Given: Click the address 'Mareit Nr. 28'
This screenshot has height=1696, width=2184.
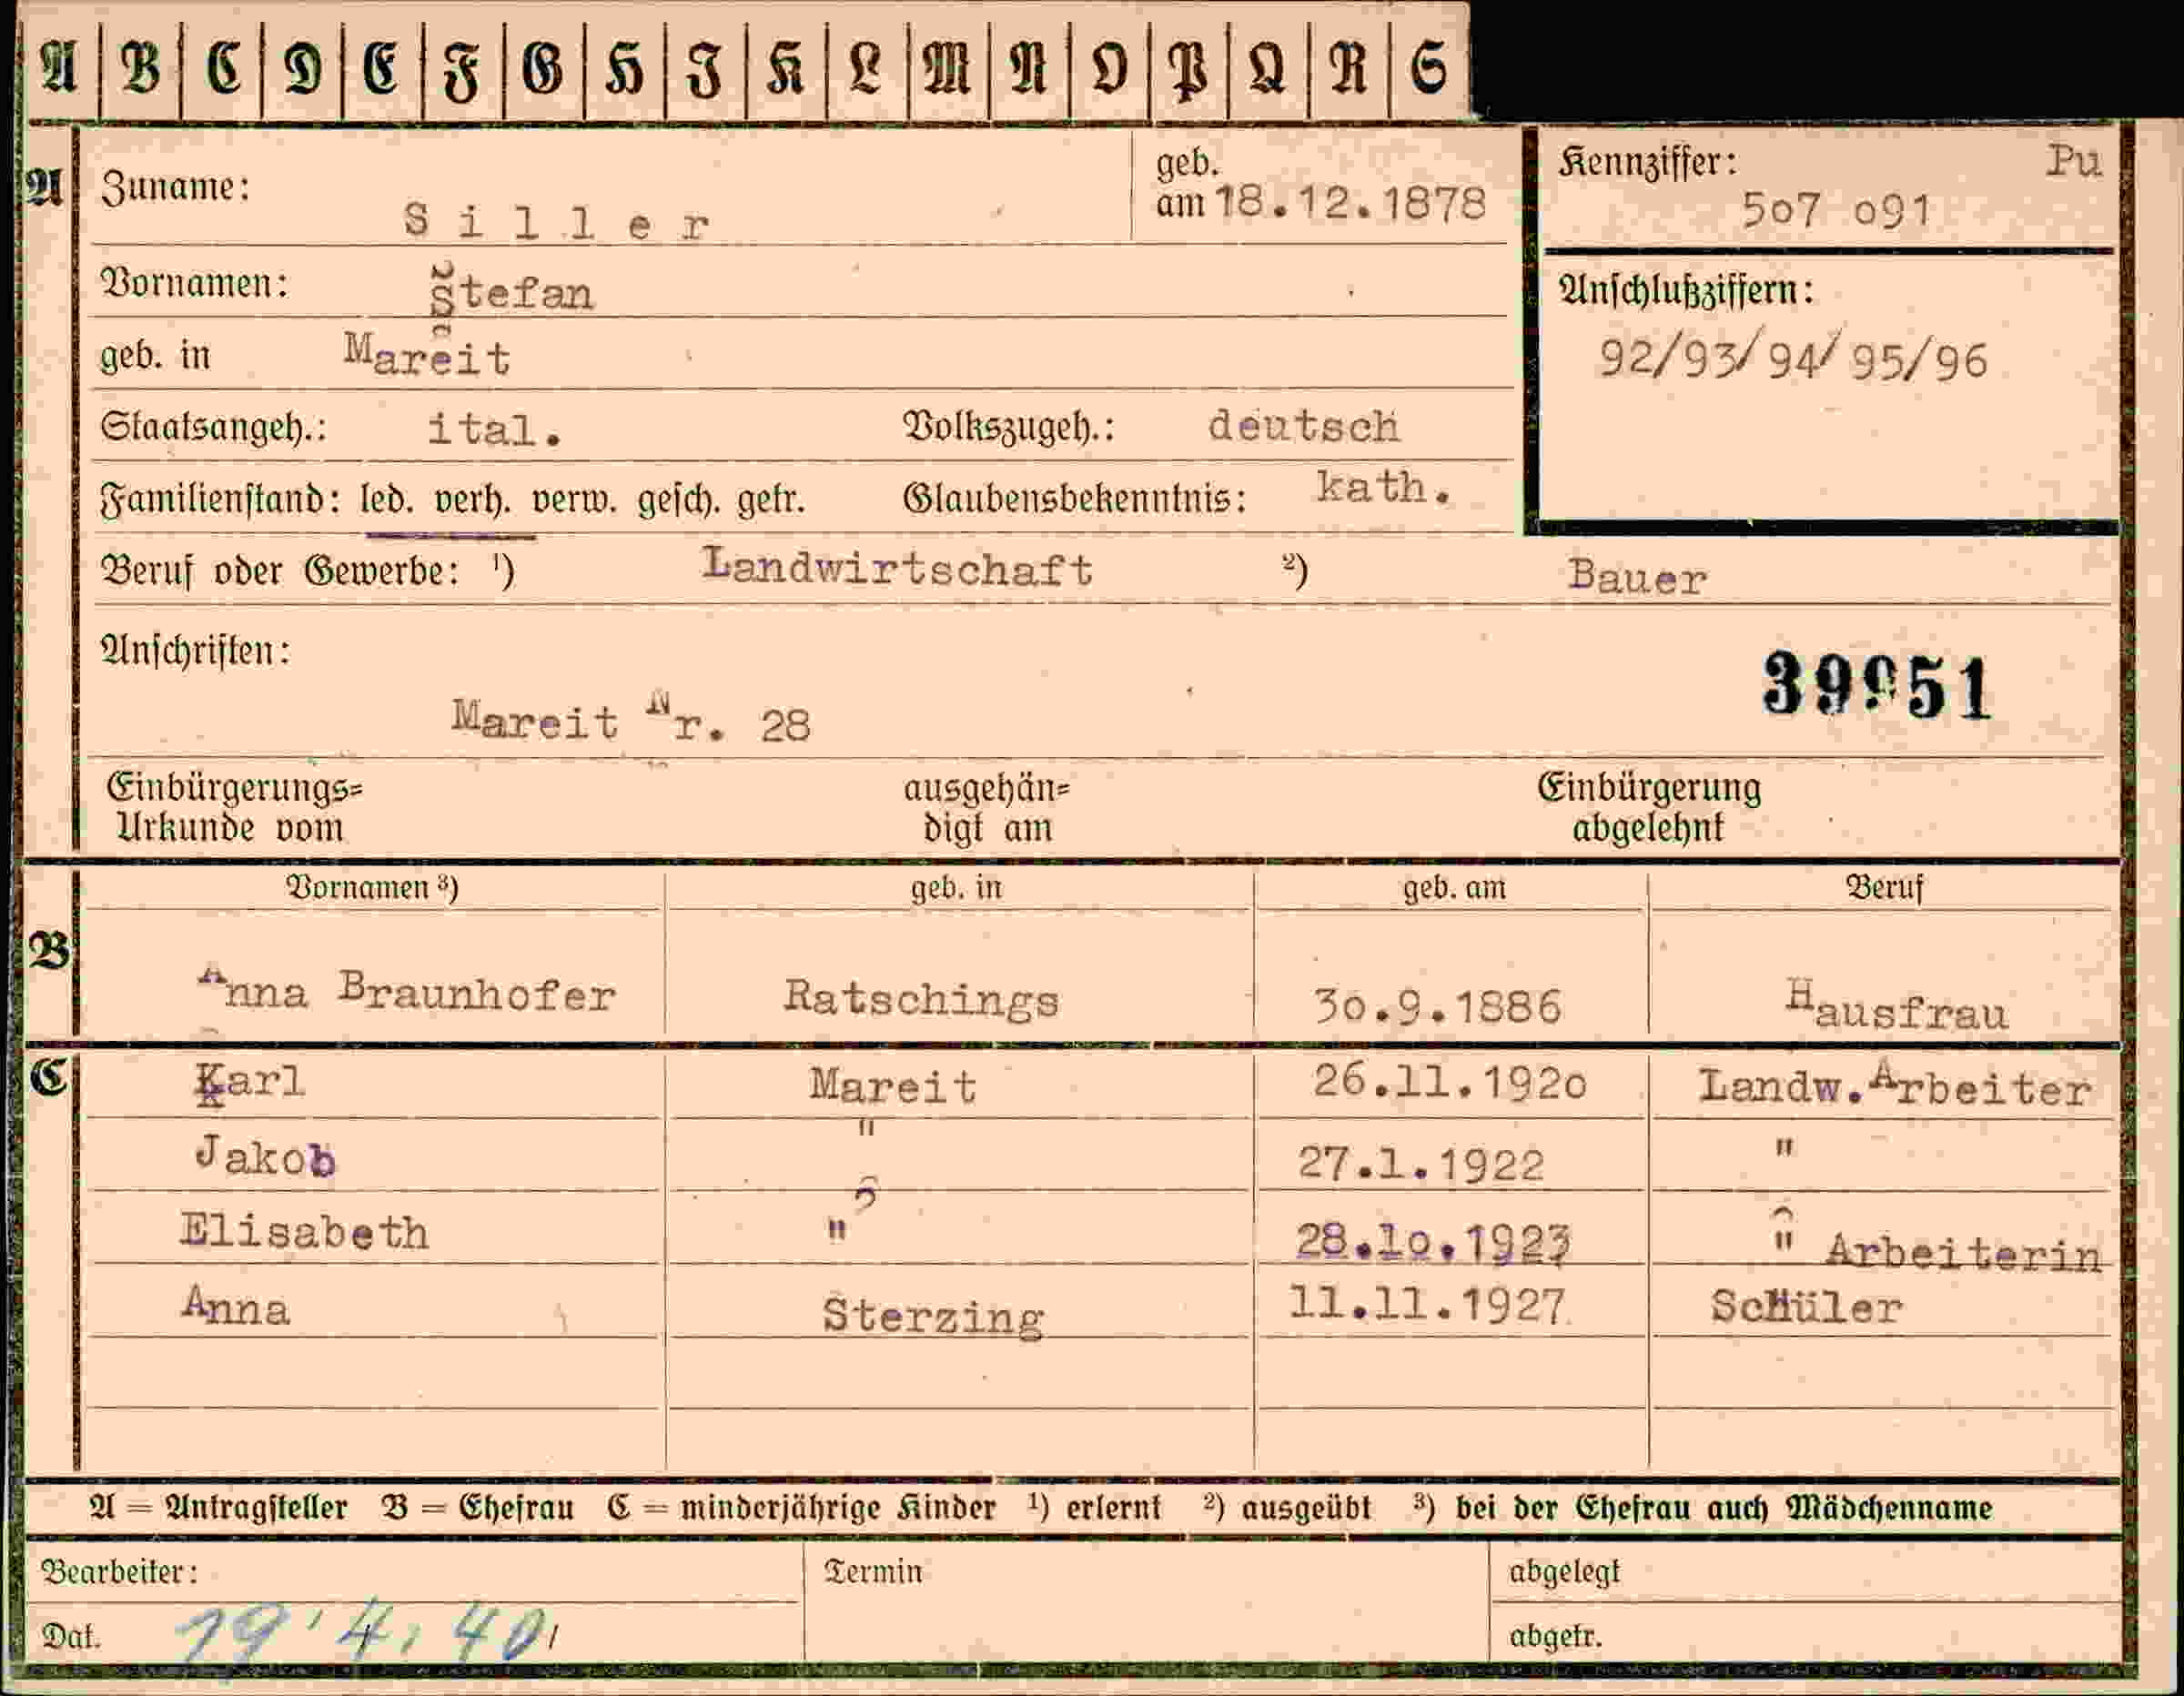Looking at the screenshot, I should pyautogui.click(x=631, y=717).
